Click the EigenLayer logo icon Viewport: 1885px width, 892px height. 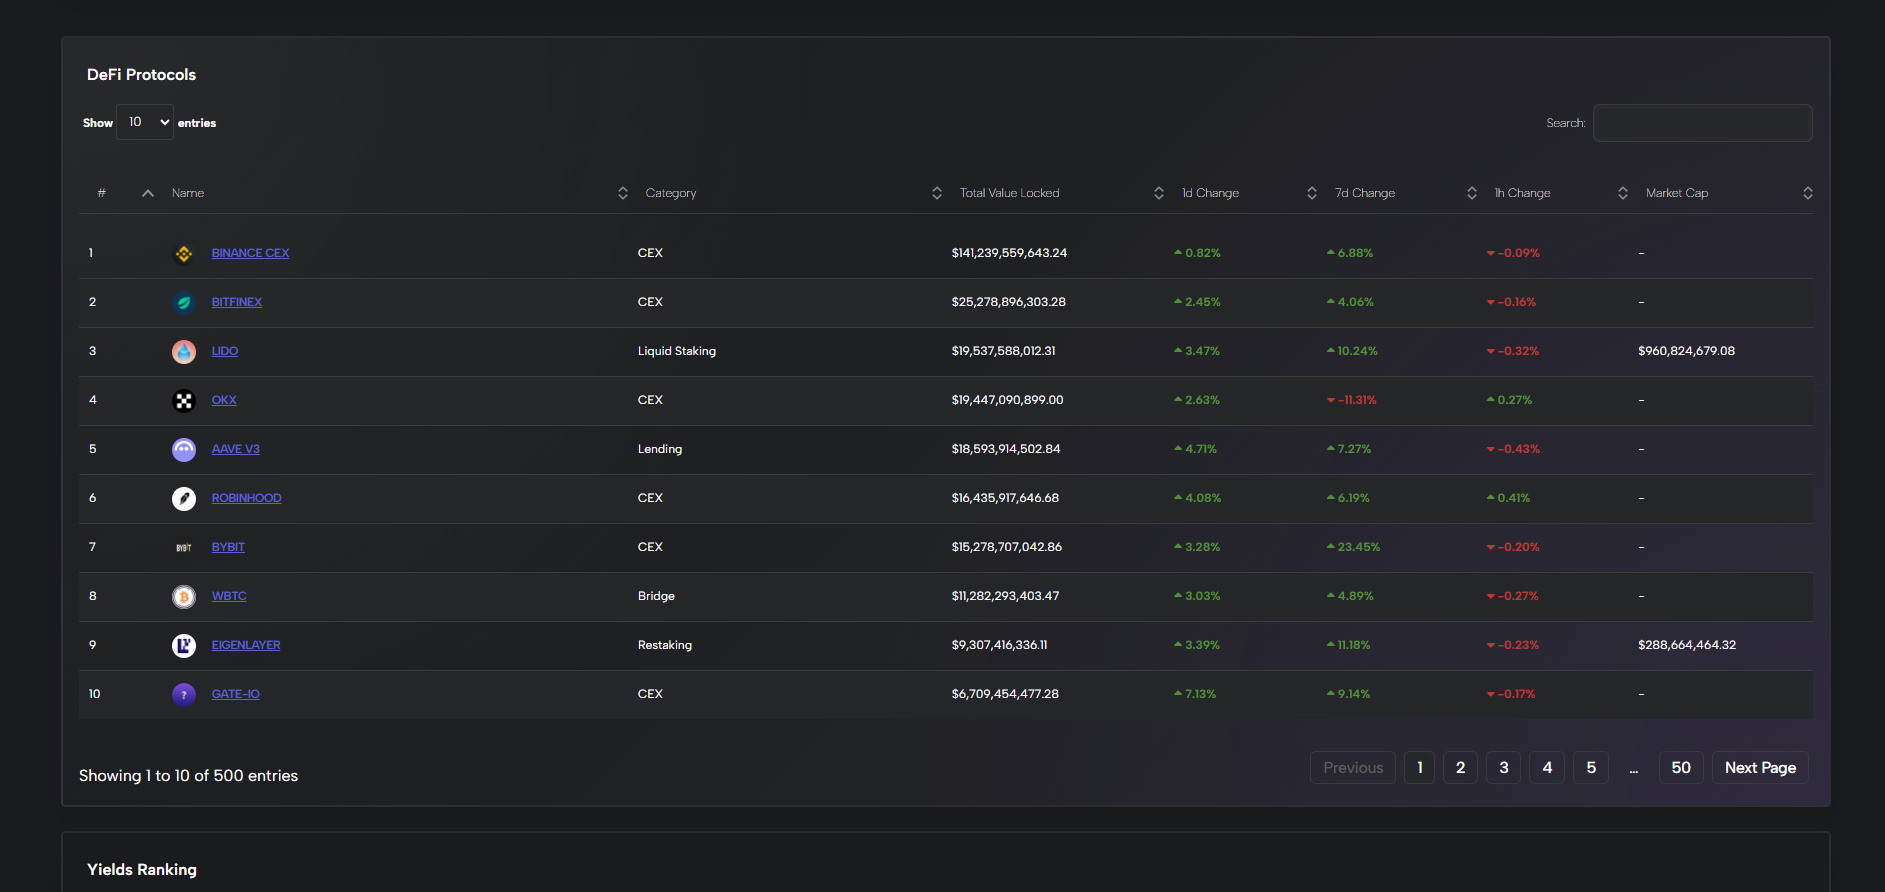tap(184, 646)
